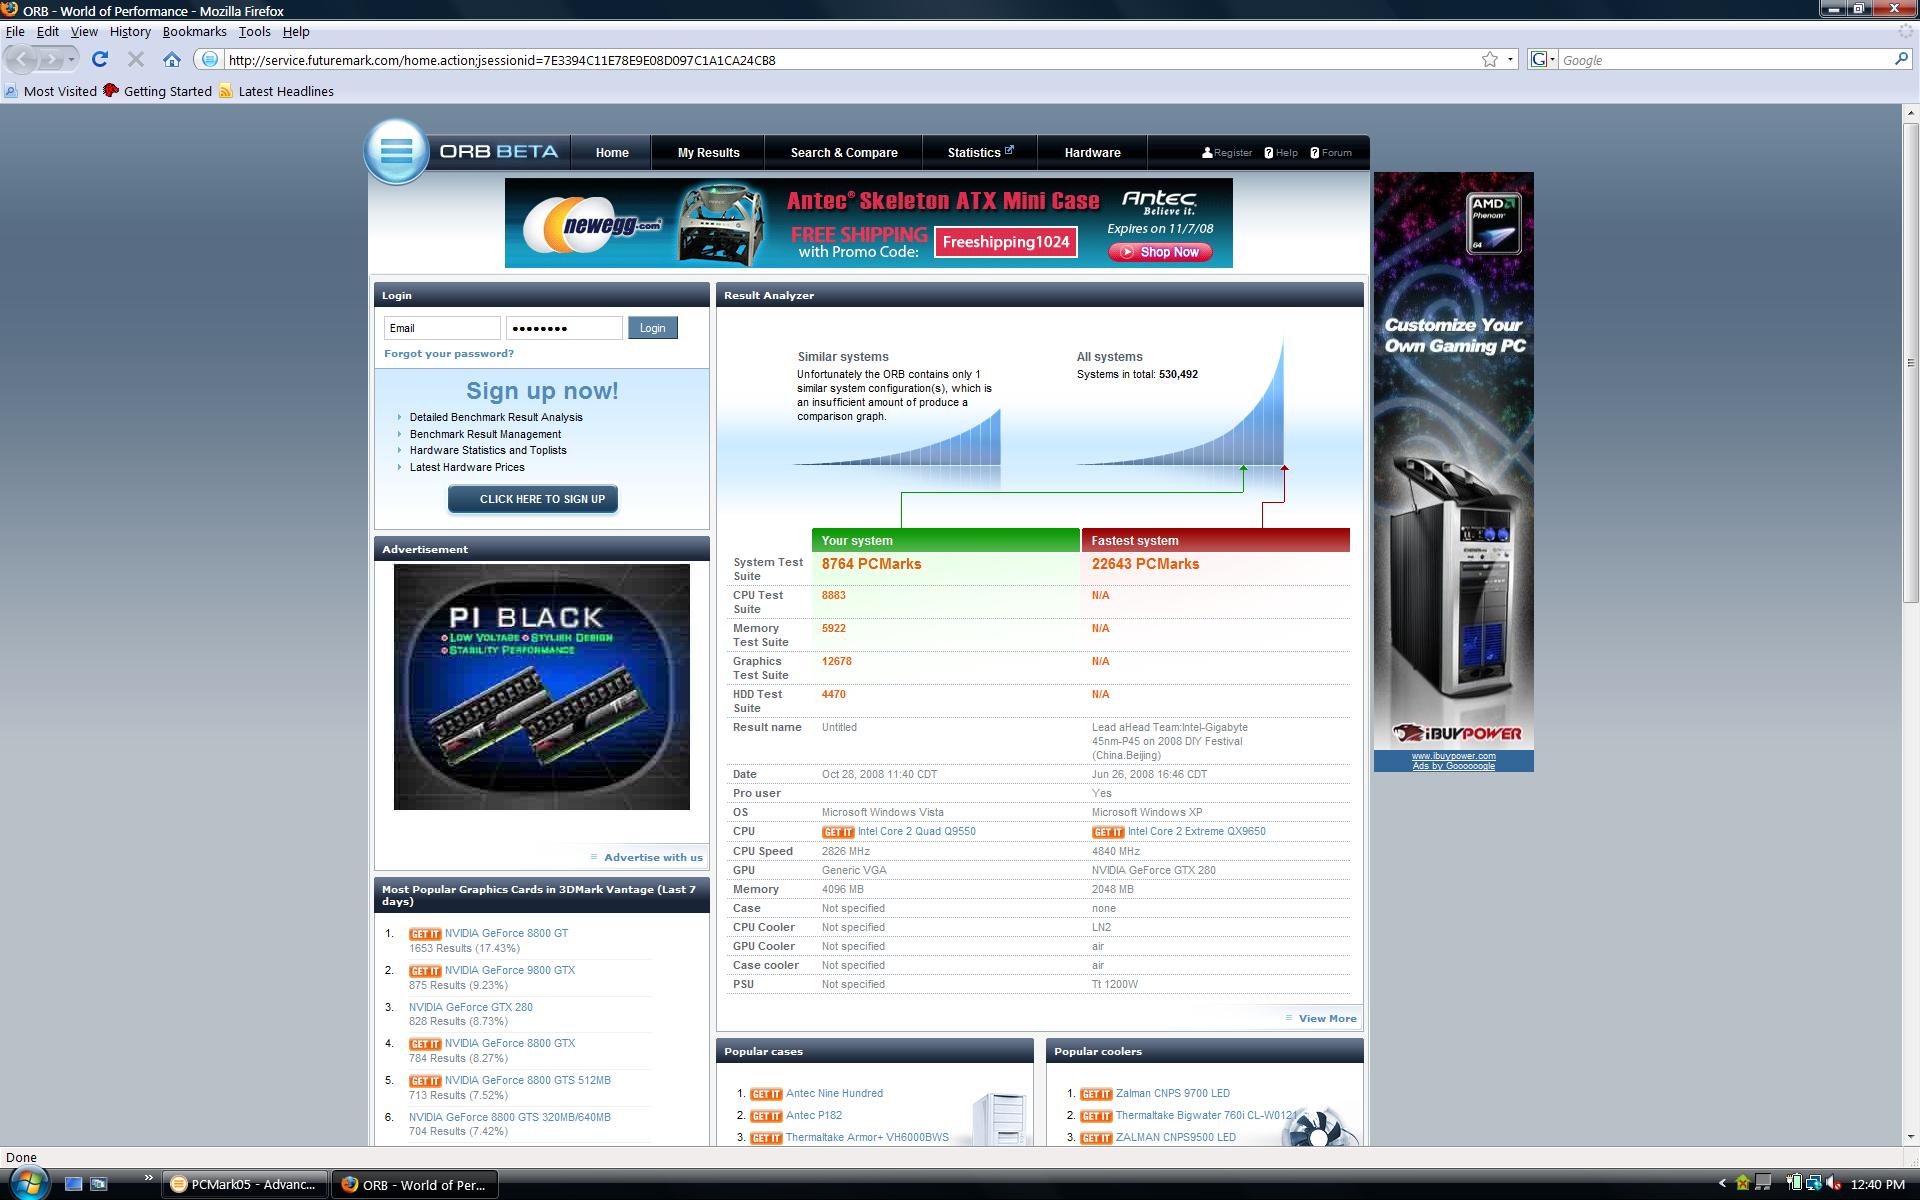Open the History menu
This screenshot has height=1200, width=1920.
point(130,31)
